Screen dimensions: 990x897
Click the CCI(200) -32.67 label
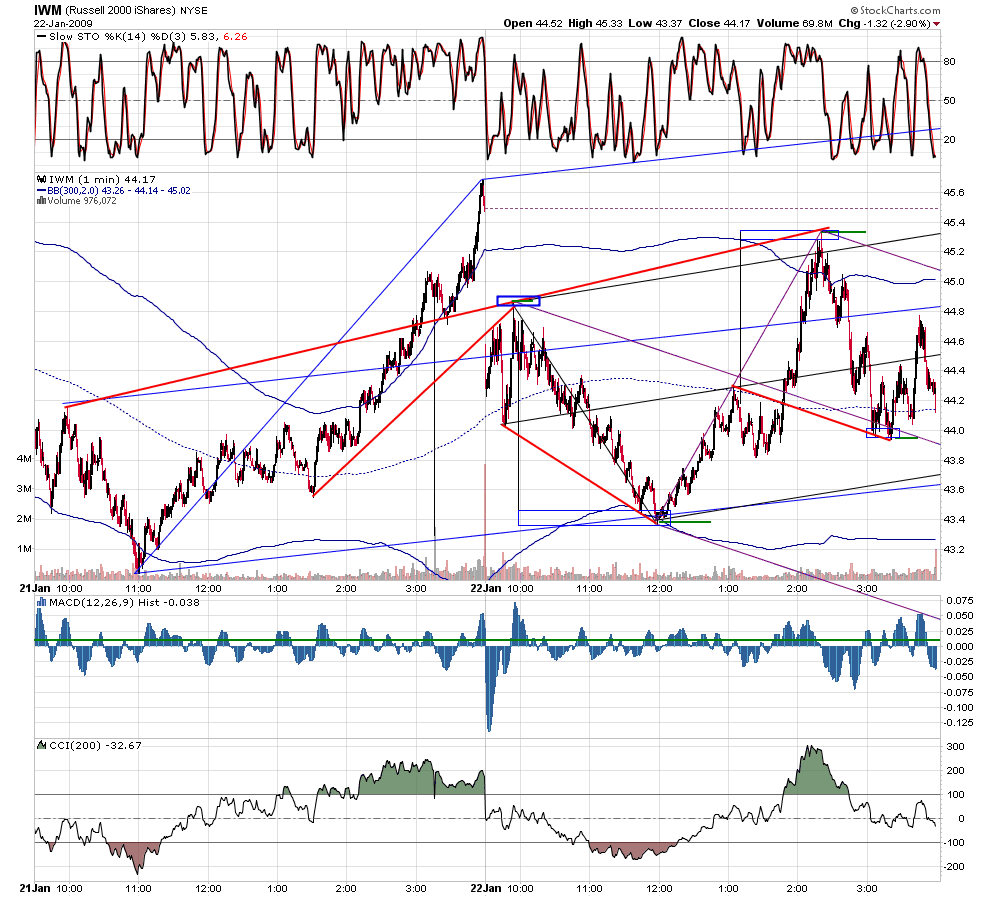click(95, 746)
